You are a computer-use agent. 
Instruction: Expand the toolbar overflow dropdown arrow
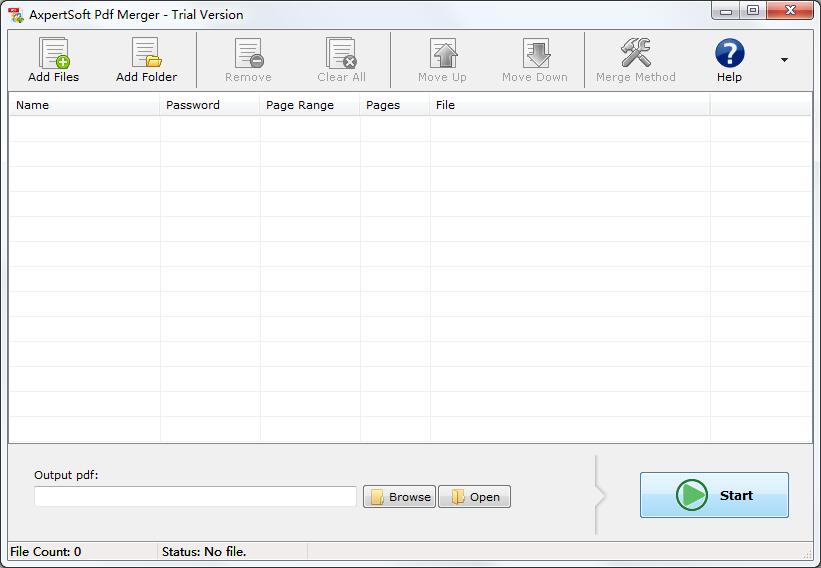784,60
